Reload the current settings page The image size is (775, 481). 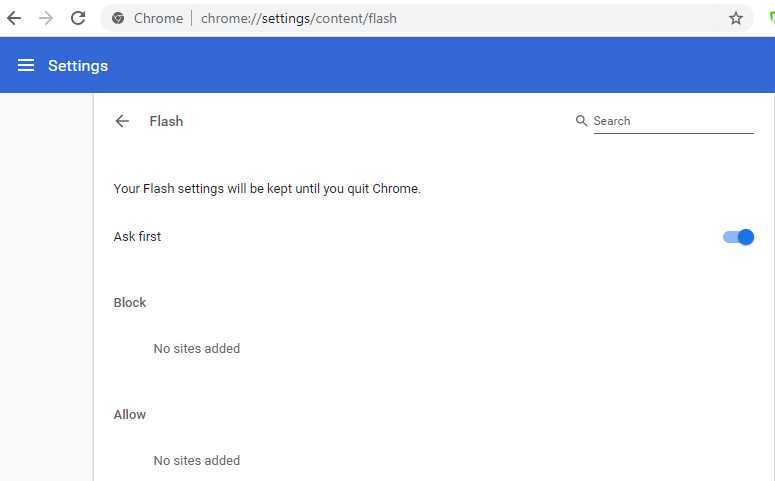(78, 18)
